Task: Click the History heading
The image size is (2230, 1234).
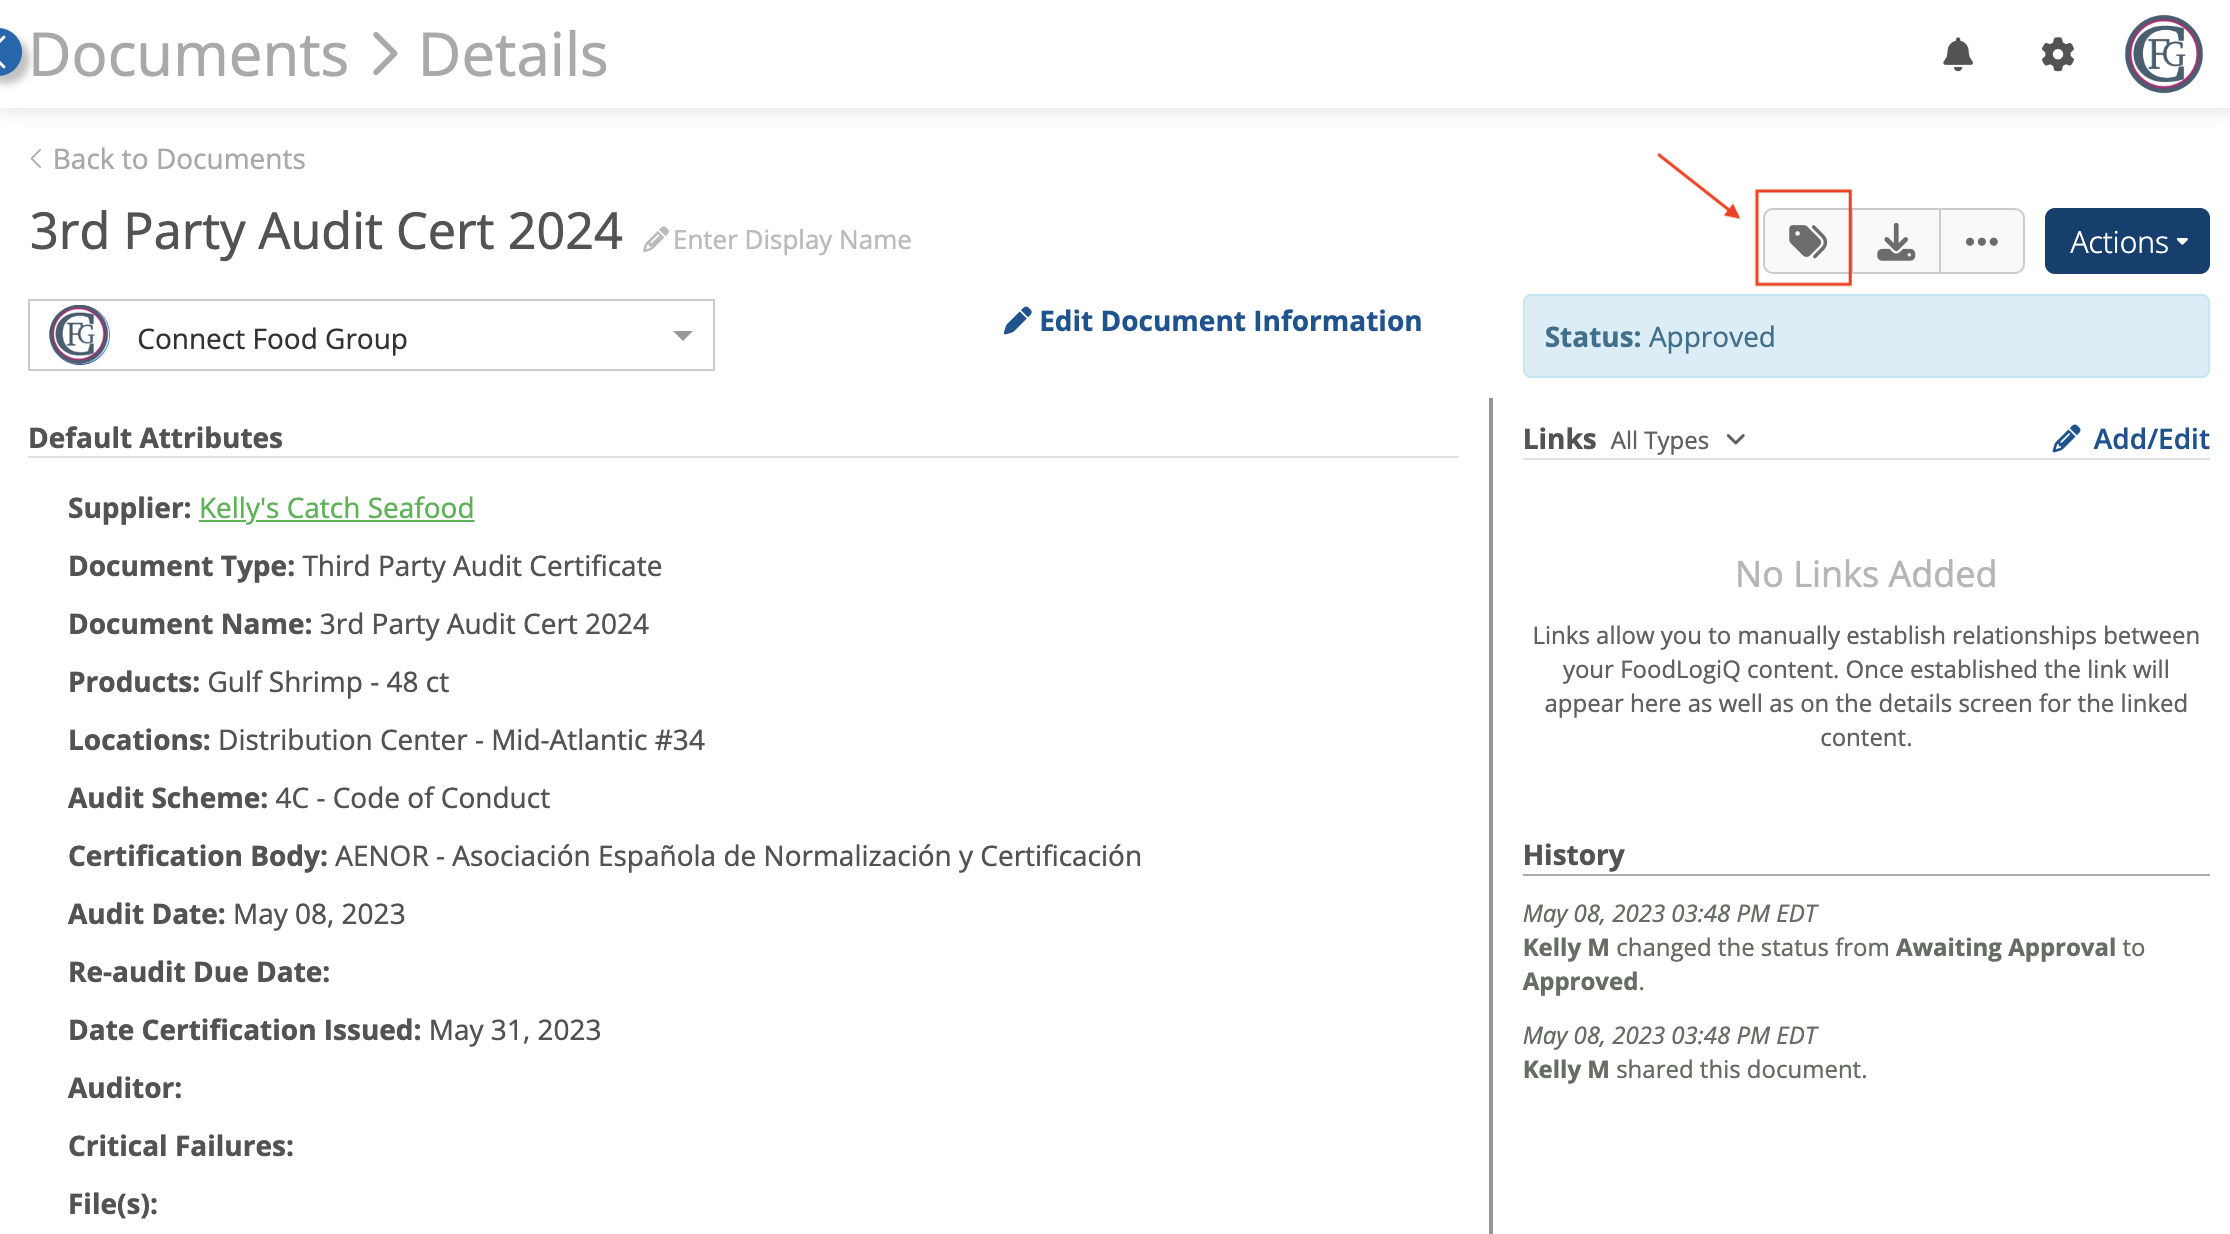Action: point(1573,855)
